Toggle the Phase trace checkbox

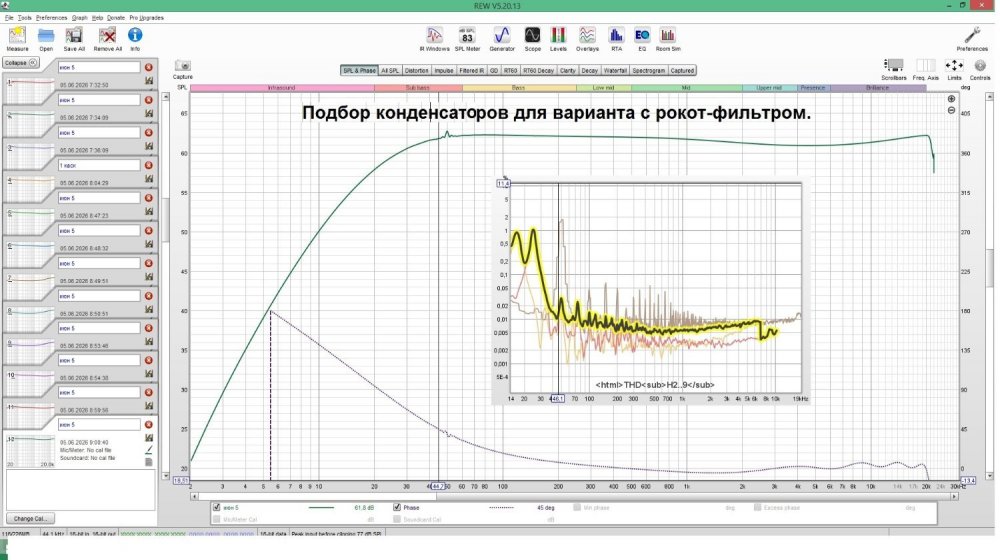click(x=397, y=507)
